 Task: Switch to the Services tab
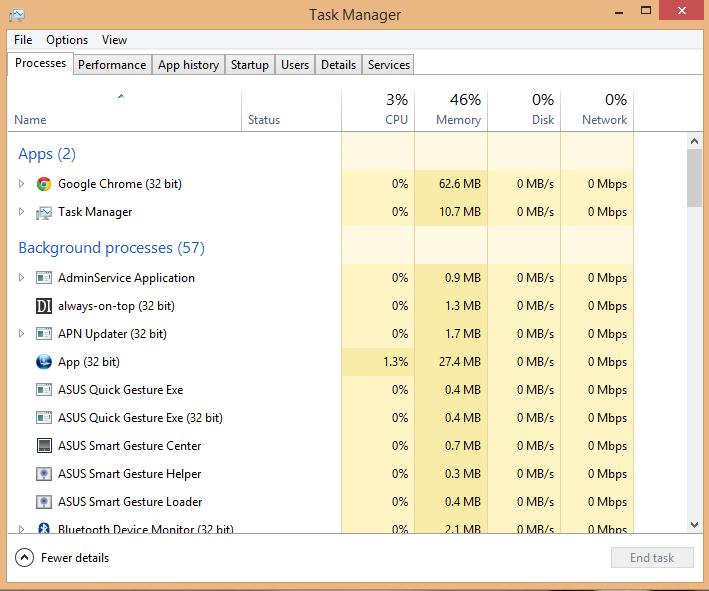[389, 65]
